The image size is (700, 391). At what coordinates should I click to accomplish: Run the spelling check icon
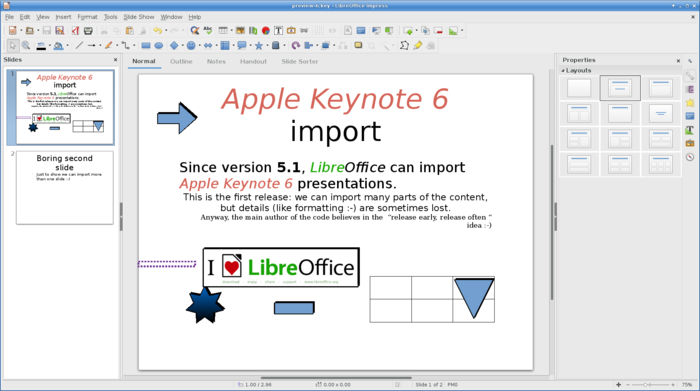click(x=208, y=30)
